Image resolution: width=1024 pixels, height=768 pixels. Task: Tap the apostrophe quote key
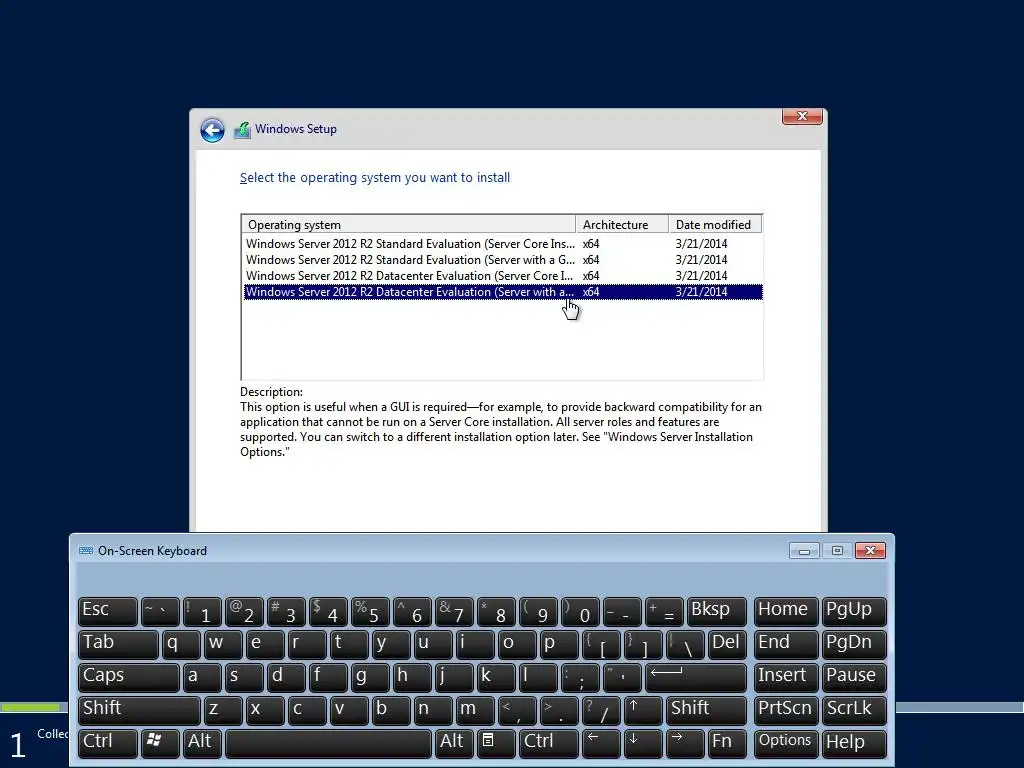pyautogui.click(x=622, y=677)
